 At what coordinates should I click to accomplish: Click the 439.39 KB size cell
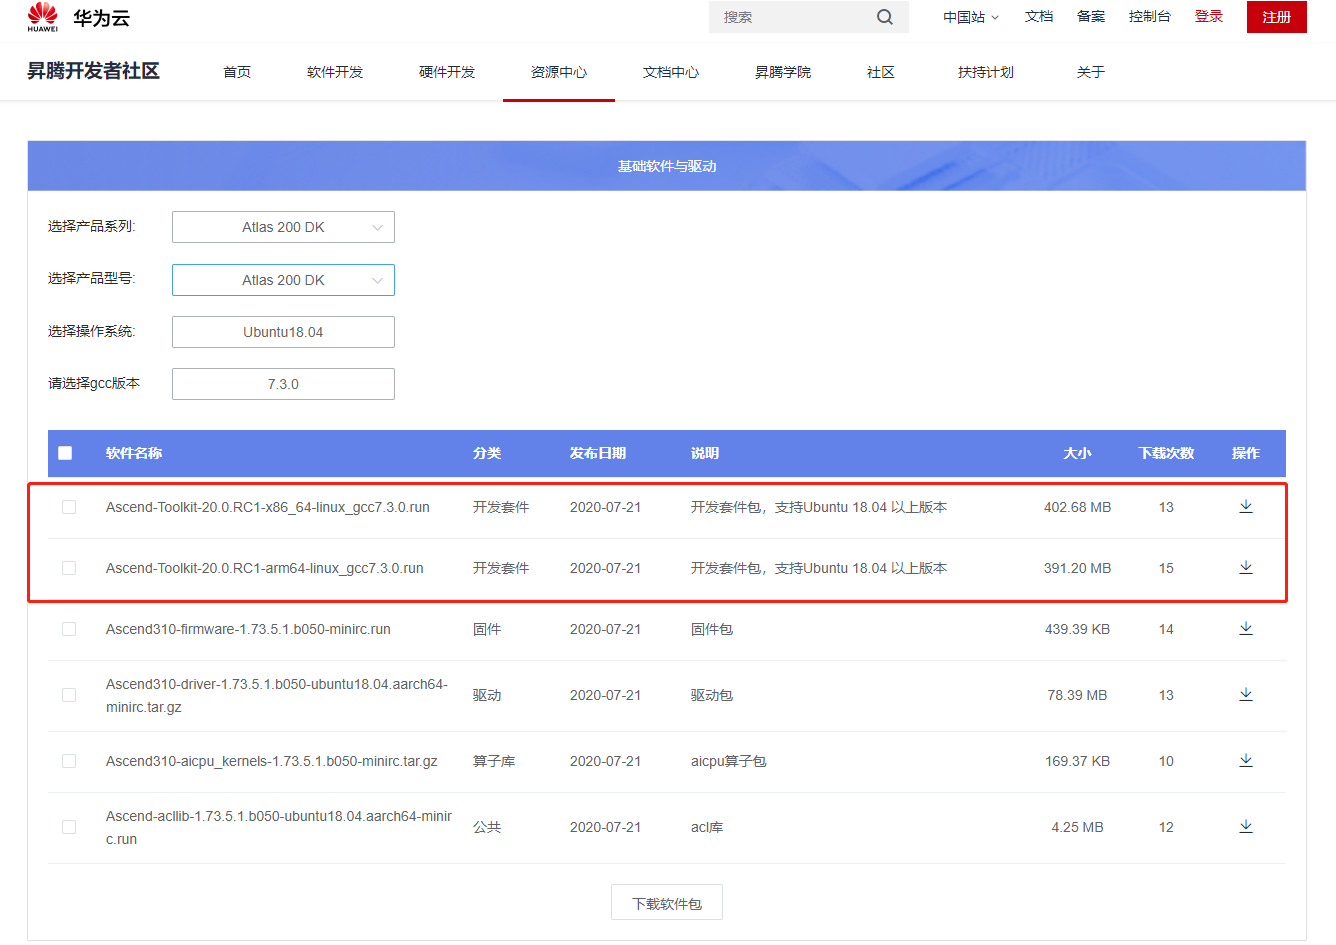[1077, 629]
